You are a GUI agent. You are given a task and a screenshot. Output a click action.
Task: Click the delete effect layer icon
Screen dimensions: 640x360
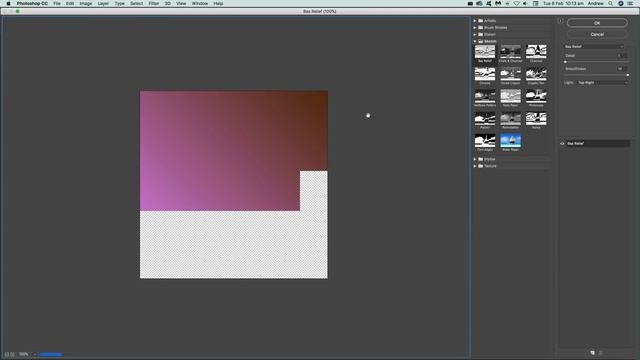click(x=600, y=353)
